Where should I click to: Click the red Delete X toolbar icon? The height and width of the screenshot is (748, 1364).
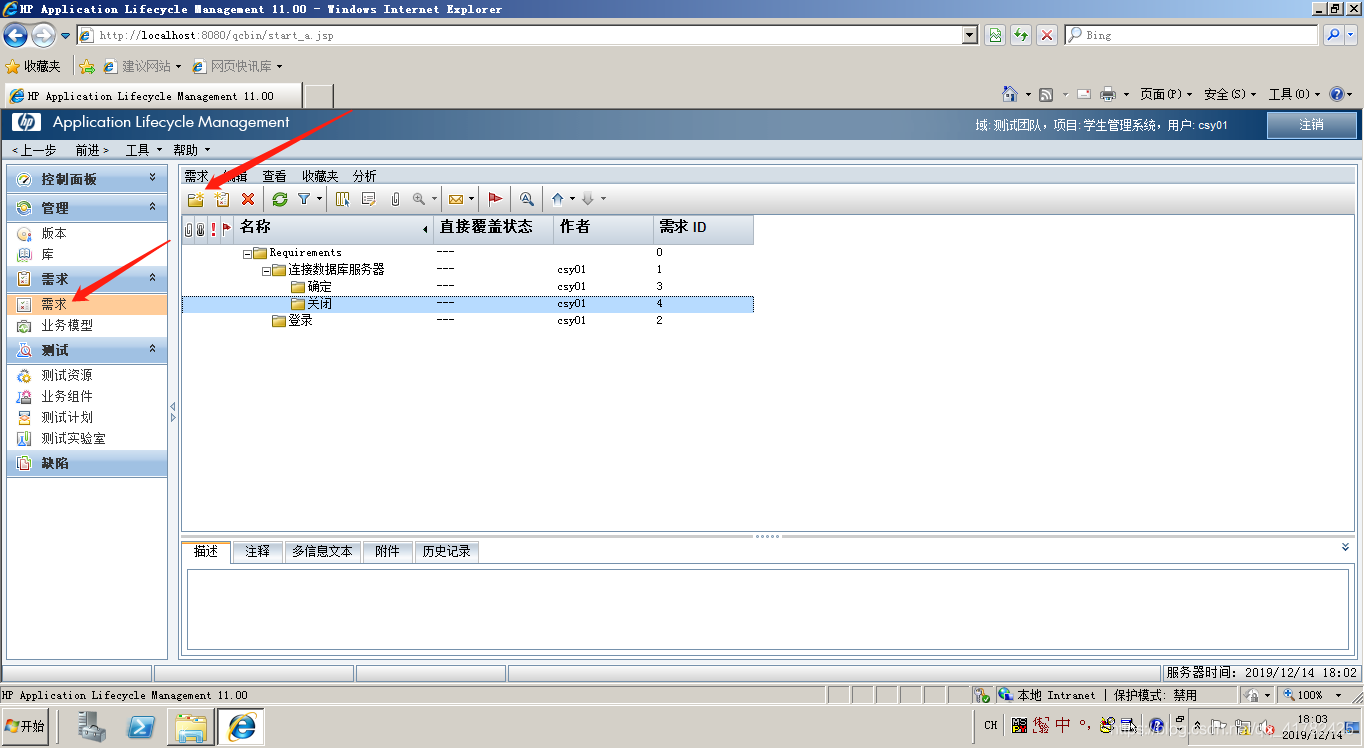tap(248, 199)
